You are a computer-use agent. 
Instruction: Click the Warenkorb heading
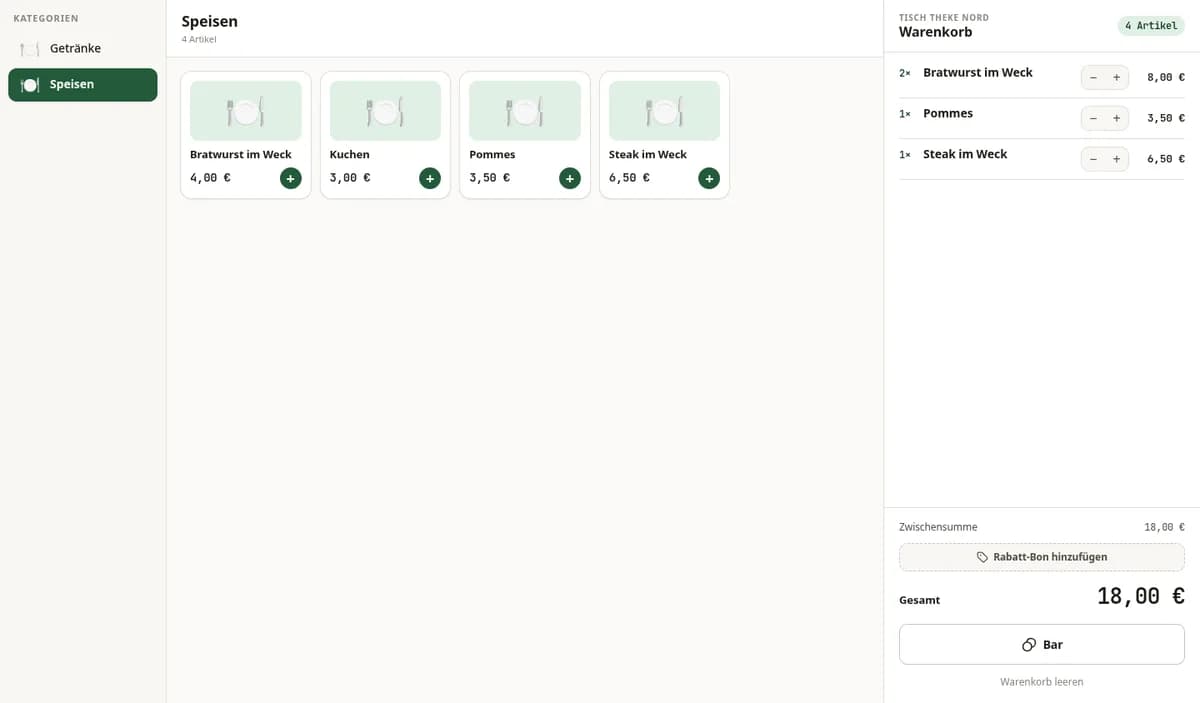coord(935,32)
